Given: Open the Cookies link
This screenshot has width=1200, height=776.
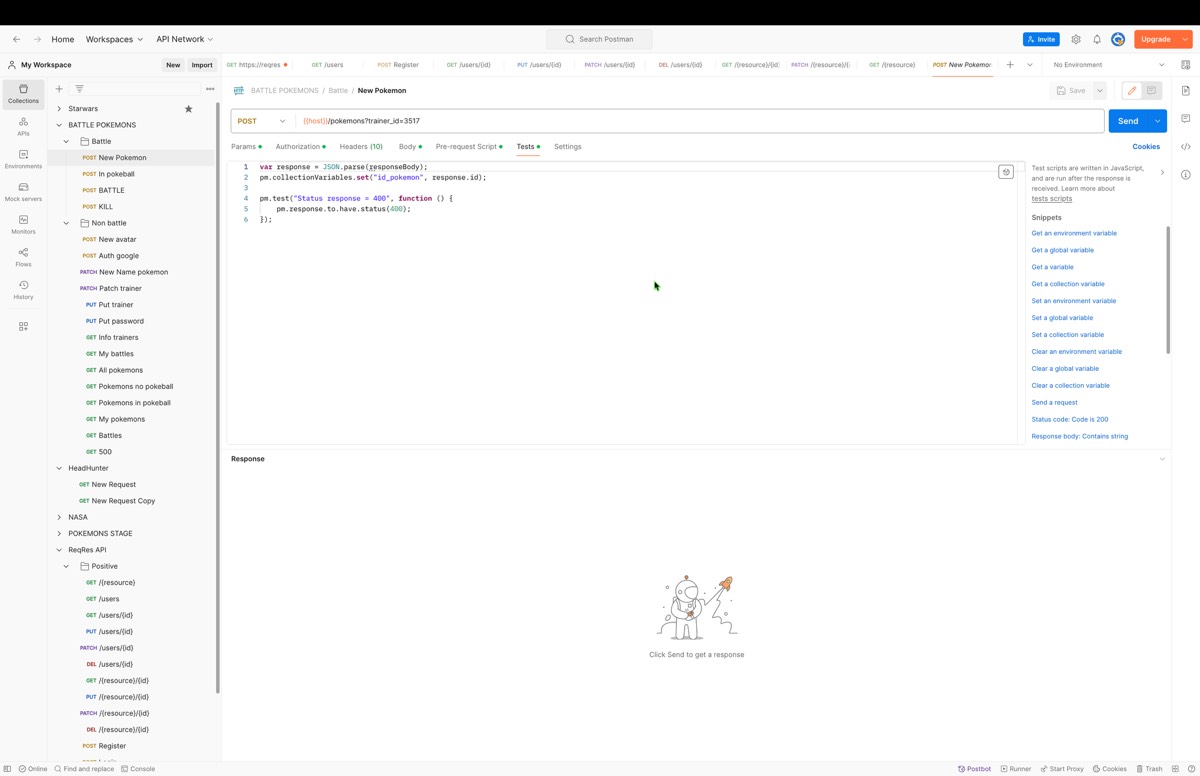Looking at the screenshot, I should click(x=1146, y=147).
